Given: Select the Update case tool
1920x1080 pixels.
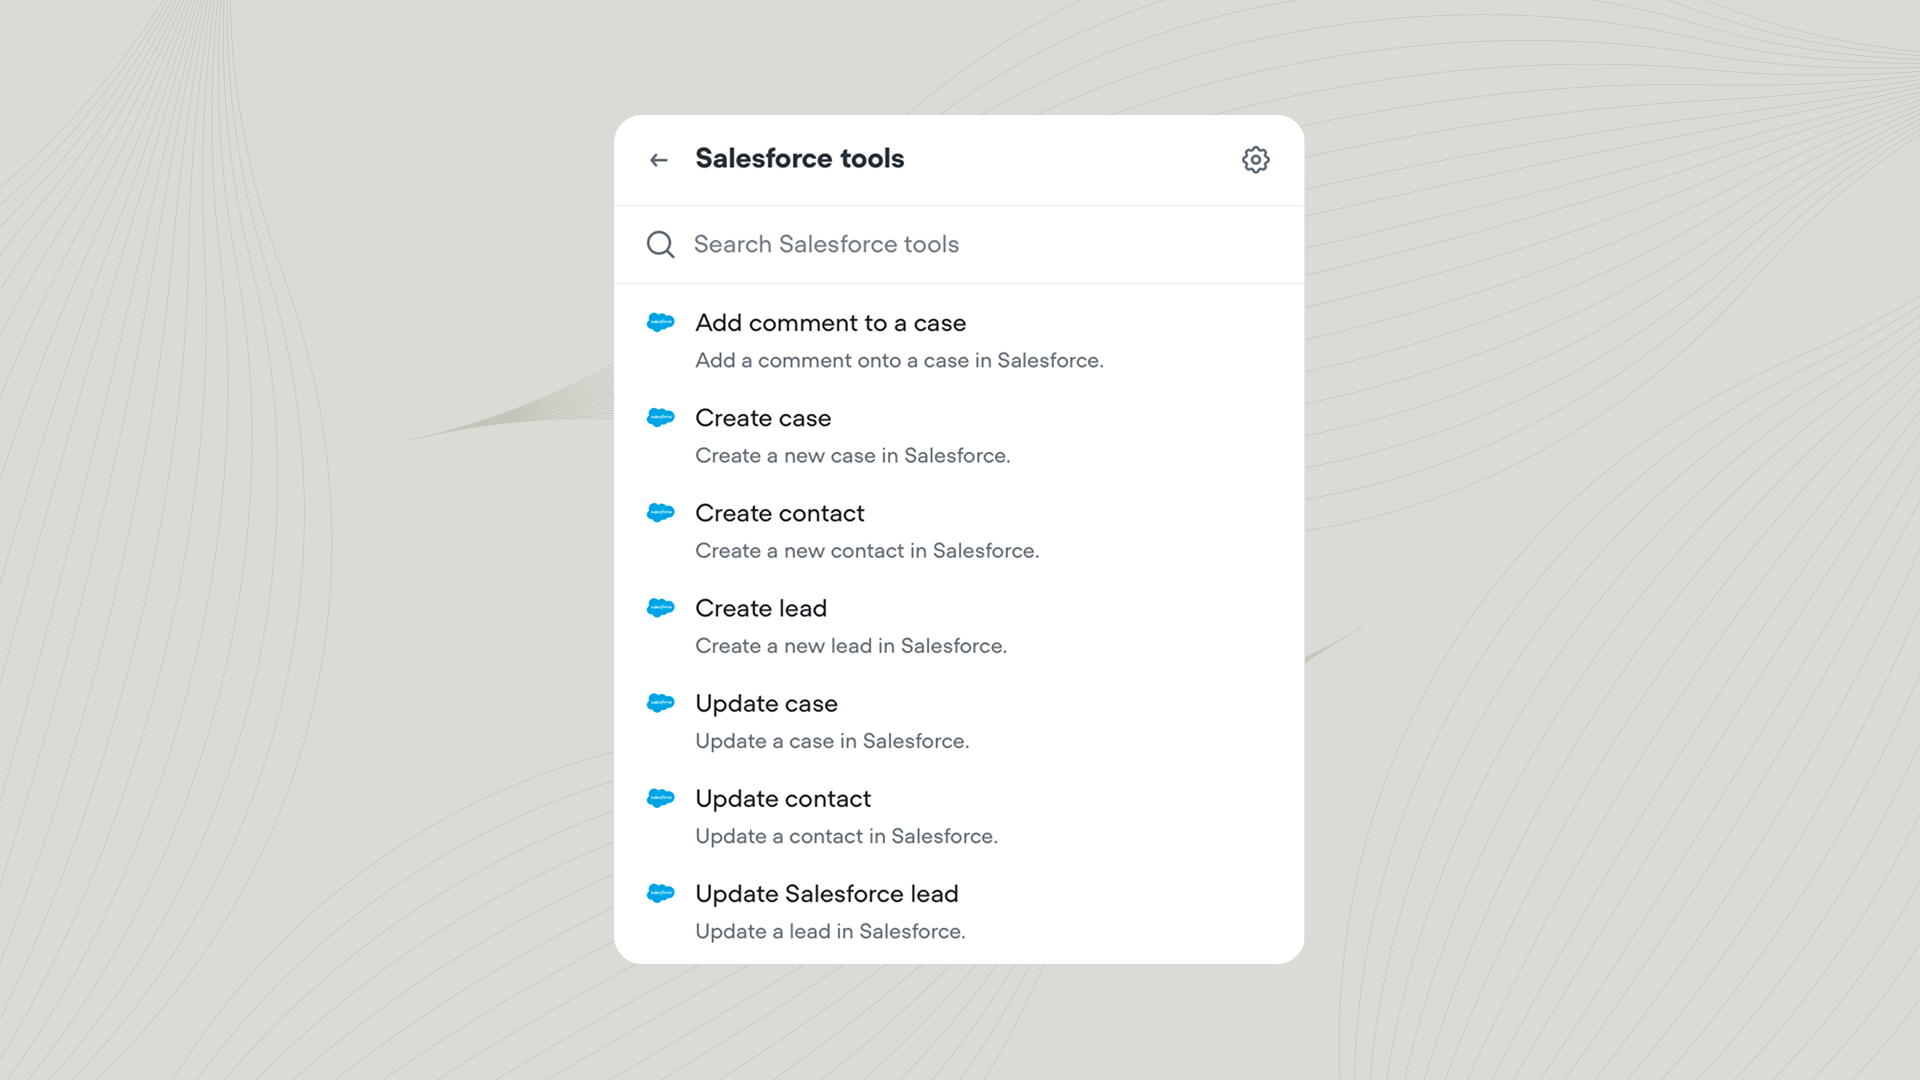Looking at the screenshot, I should (766, 702).
